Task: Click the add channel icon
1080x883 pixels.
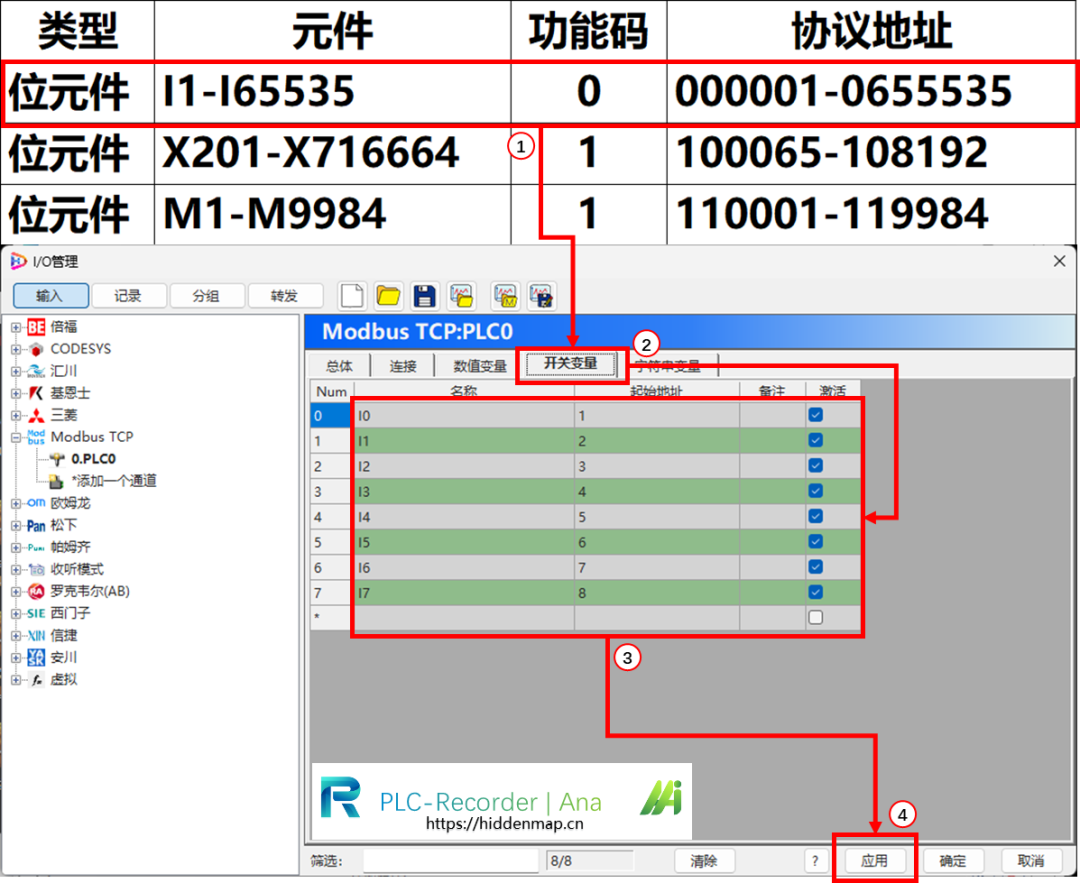Action: 56,481
